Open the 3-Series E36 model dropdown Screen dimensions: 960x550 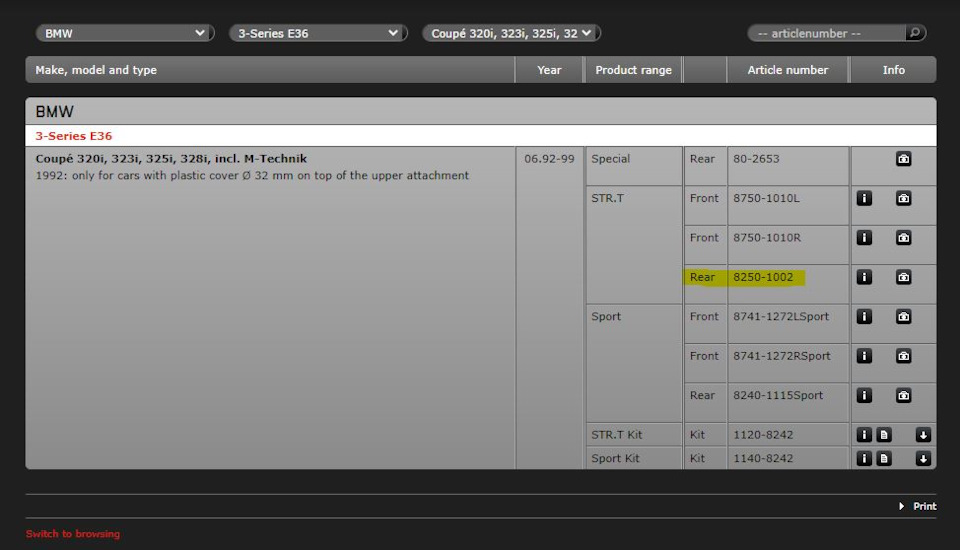click(318, 33)
